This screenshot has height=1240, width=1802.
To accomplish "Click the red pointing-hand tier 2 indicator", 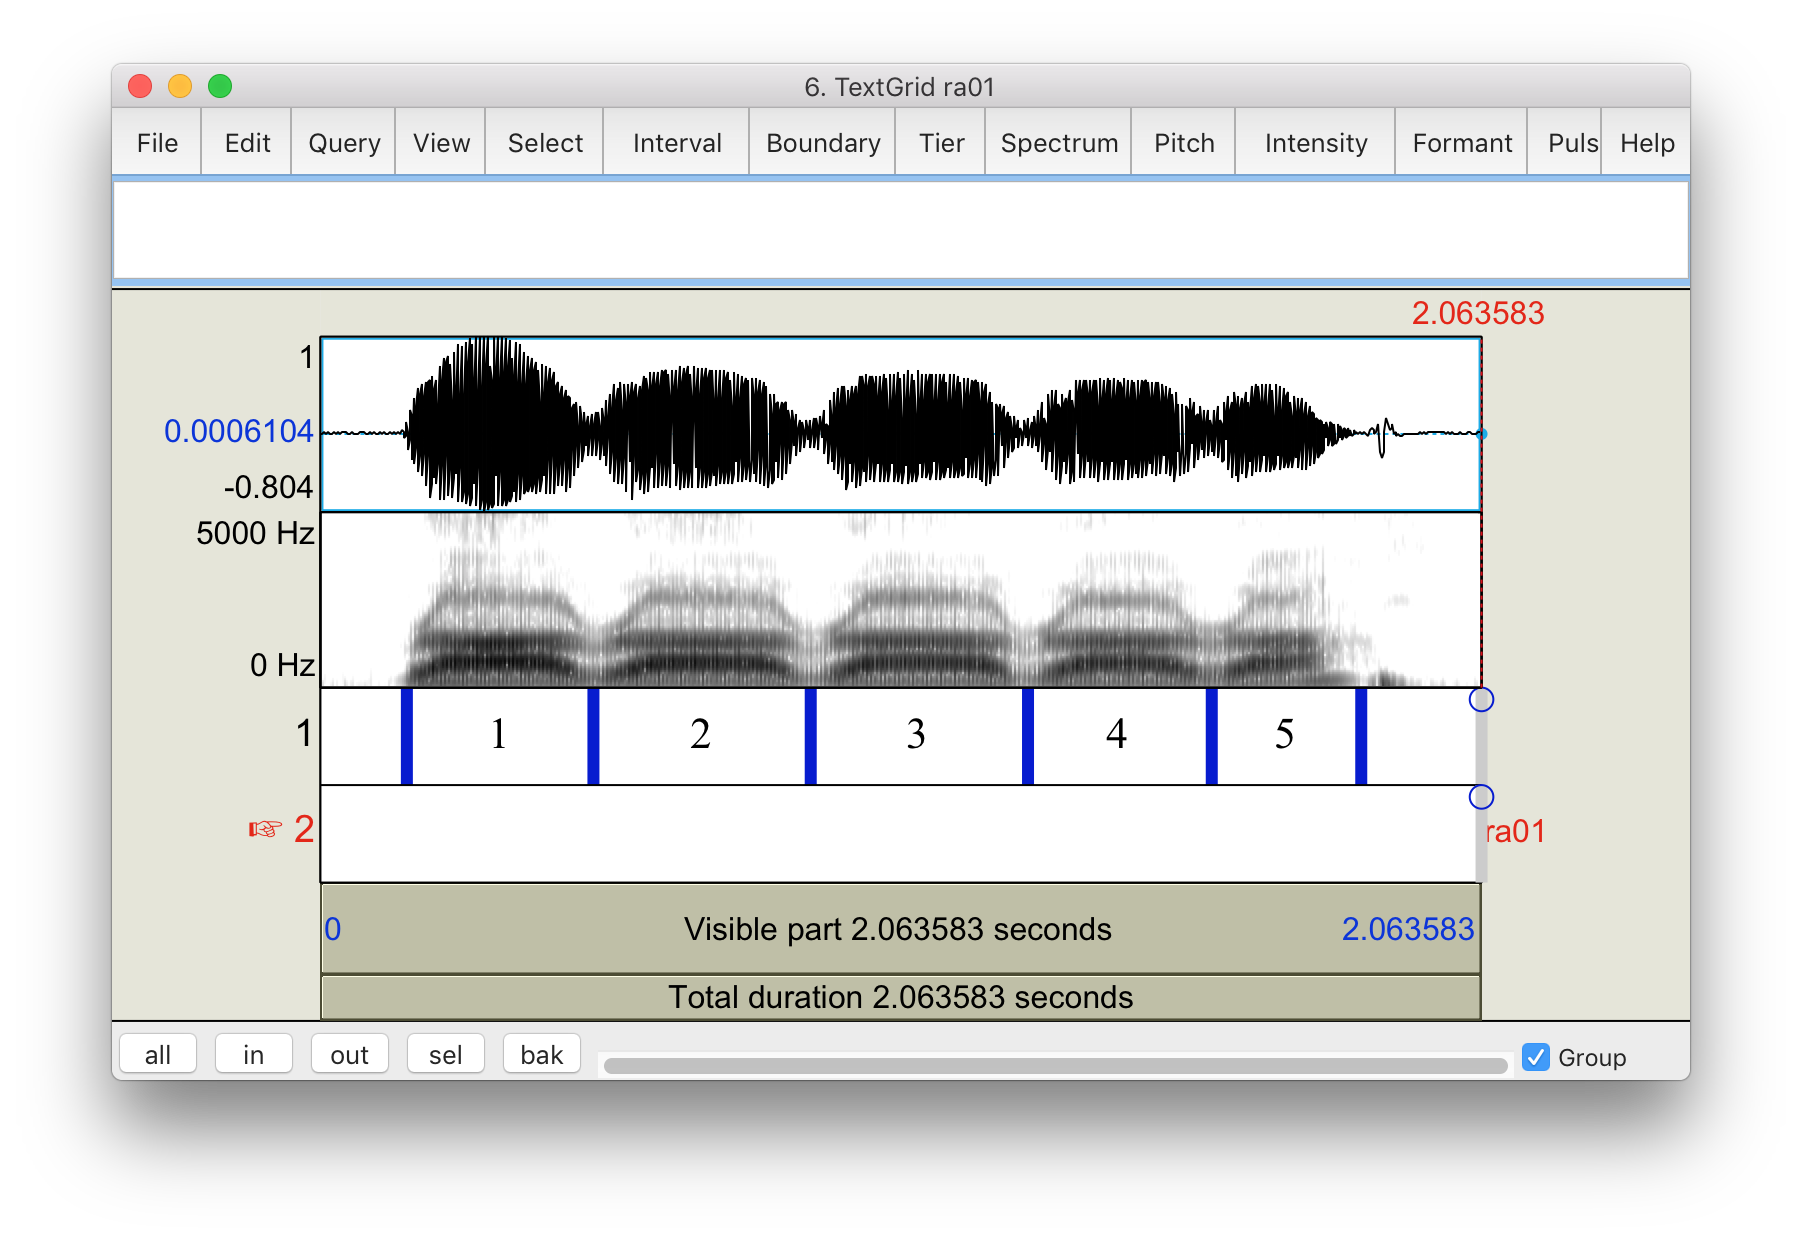I will [x=266, y=829].
